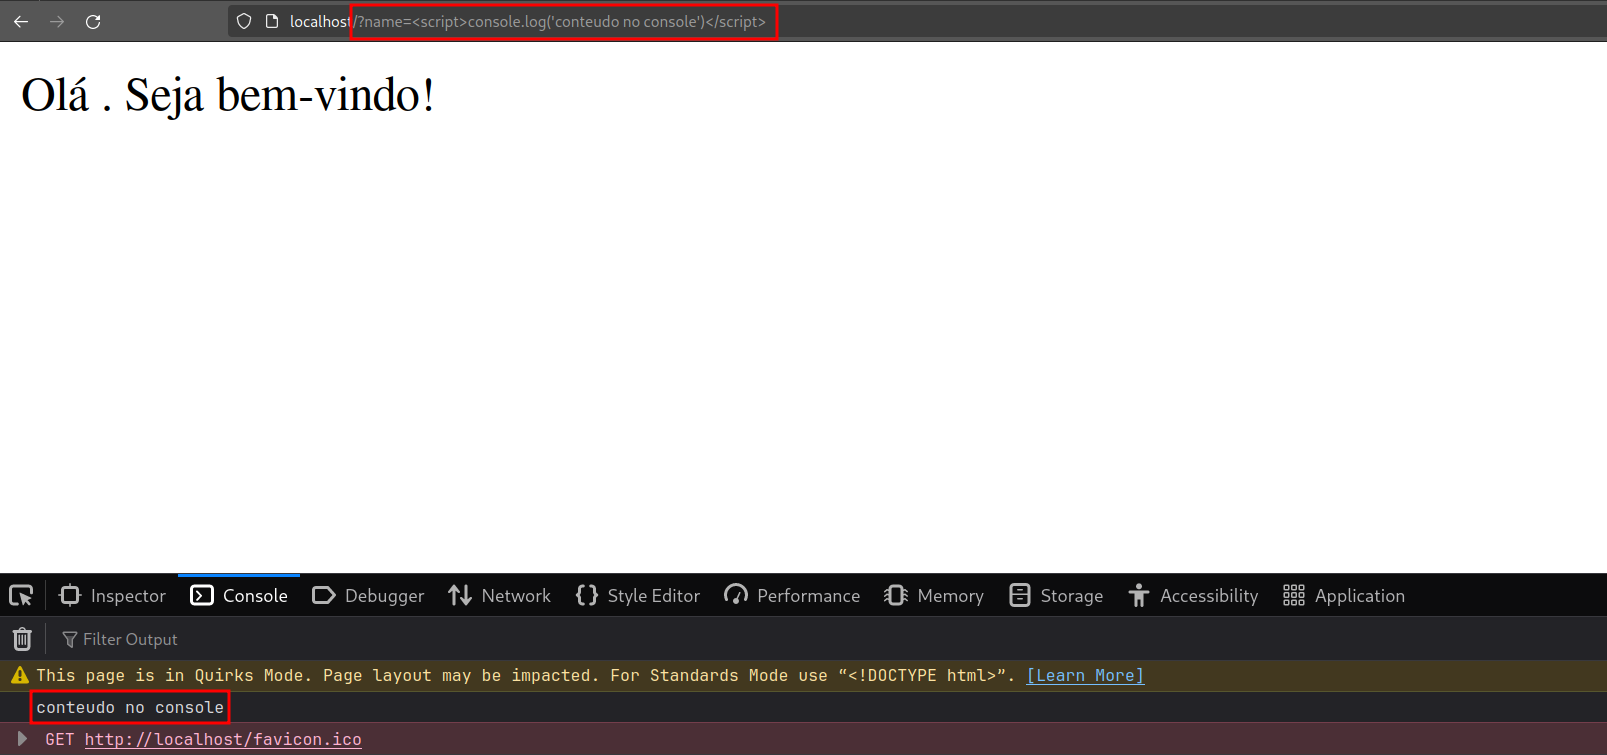1607x755 pixels.
Task: Open the Debugger panel
Action: (x=368, y=596)
